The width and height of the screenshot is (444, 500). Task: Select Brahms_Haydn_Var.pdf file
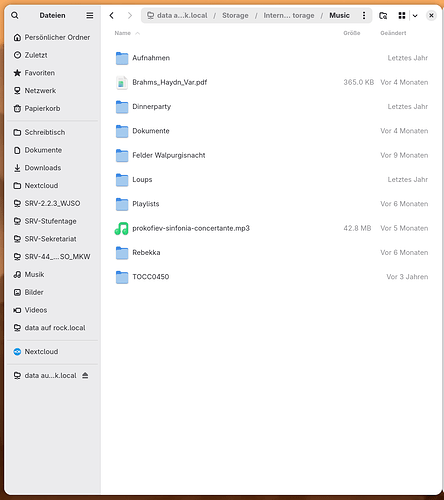(271, 82)
